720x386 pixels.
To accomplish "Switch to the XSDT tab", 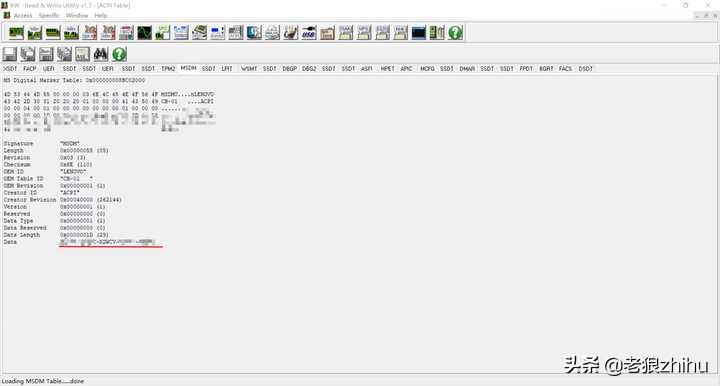I will [10, 69].
